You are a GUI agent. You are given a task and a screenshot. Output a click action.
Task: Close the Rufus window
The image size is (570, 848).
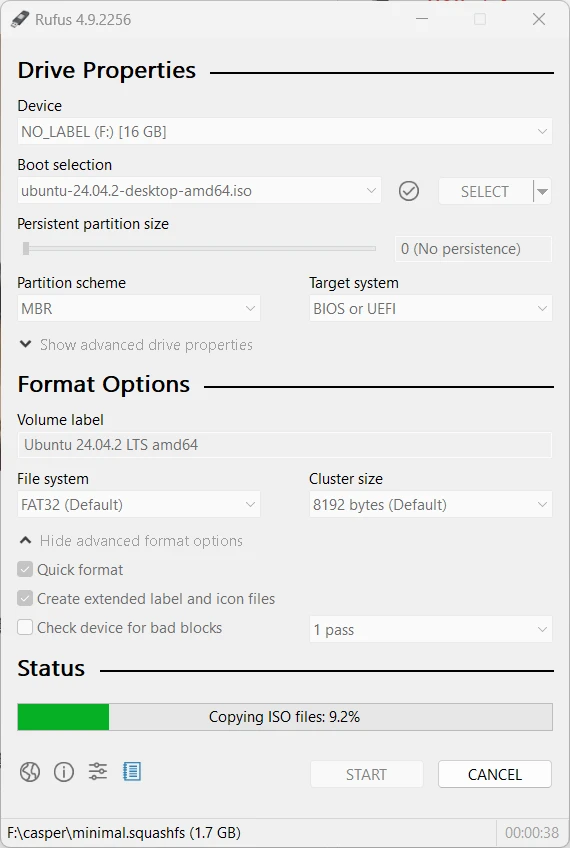tap(539, 19)
